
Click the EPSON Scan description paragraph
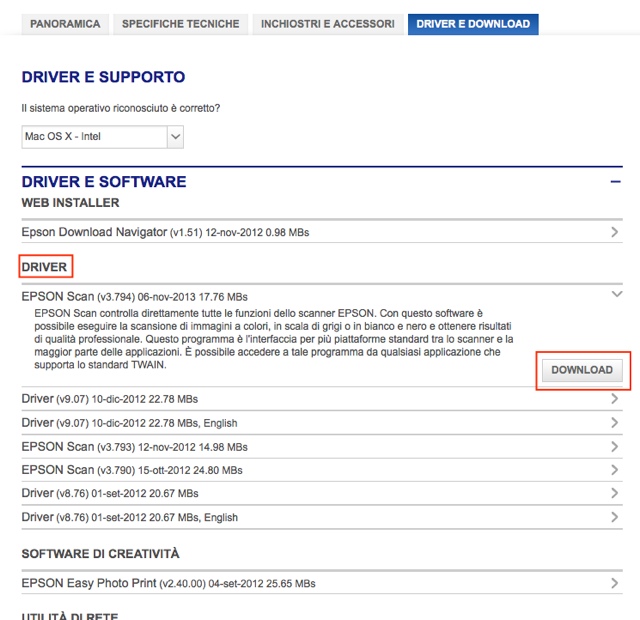273,339
